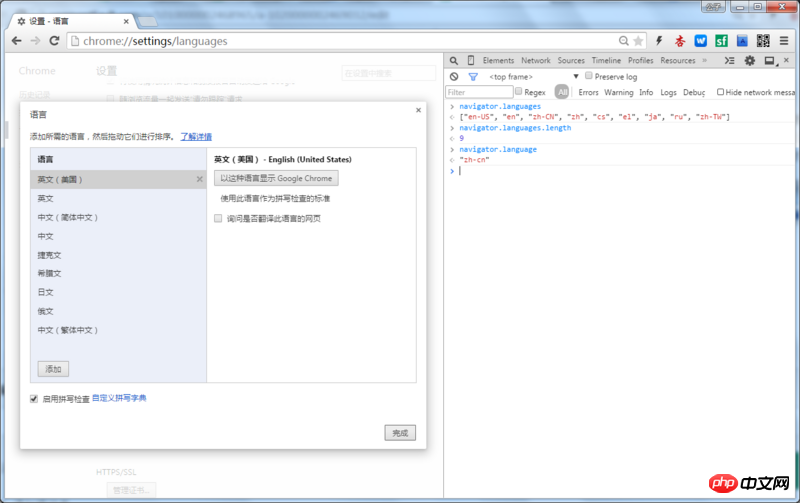Expand the navigator.languages array output
The width and height of the screenshot is (800, 503).
594,117
